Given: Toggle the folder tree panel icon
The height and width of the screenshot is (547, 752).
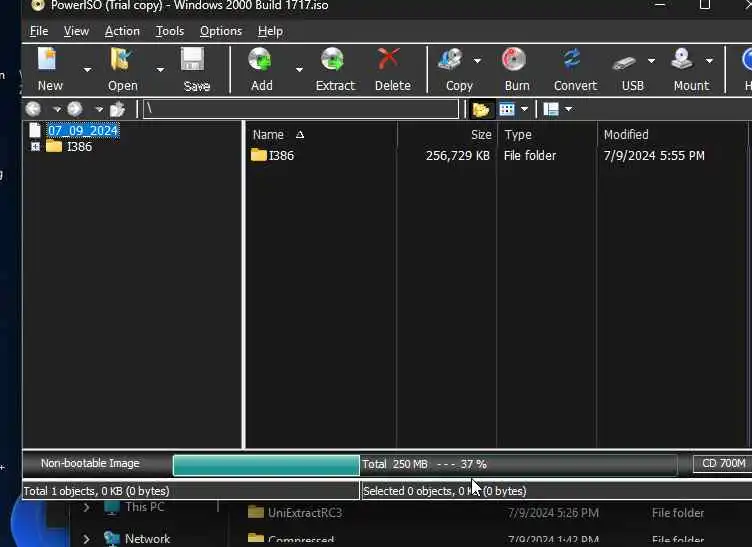Looking at the screenshot, I should pyautogui.click(x=481, y=110).
